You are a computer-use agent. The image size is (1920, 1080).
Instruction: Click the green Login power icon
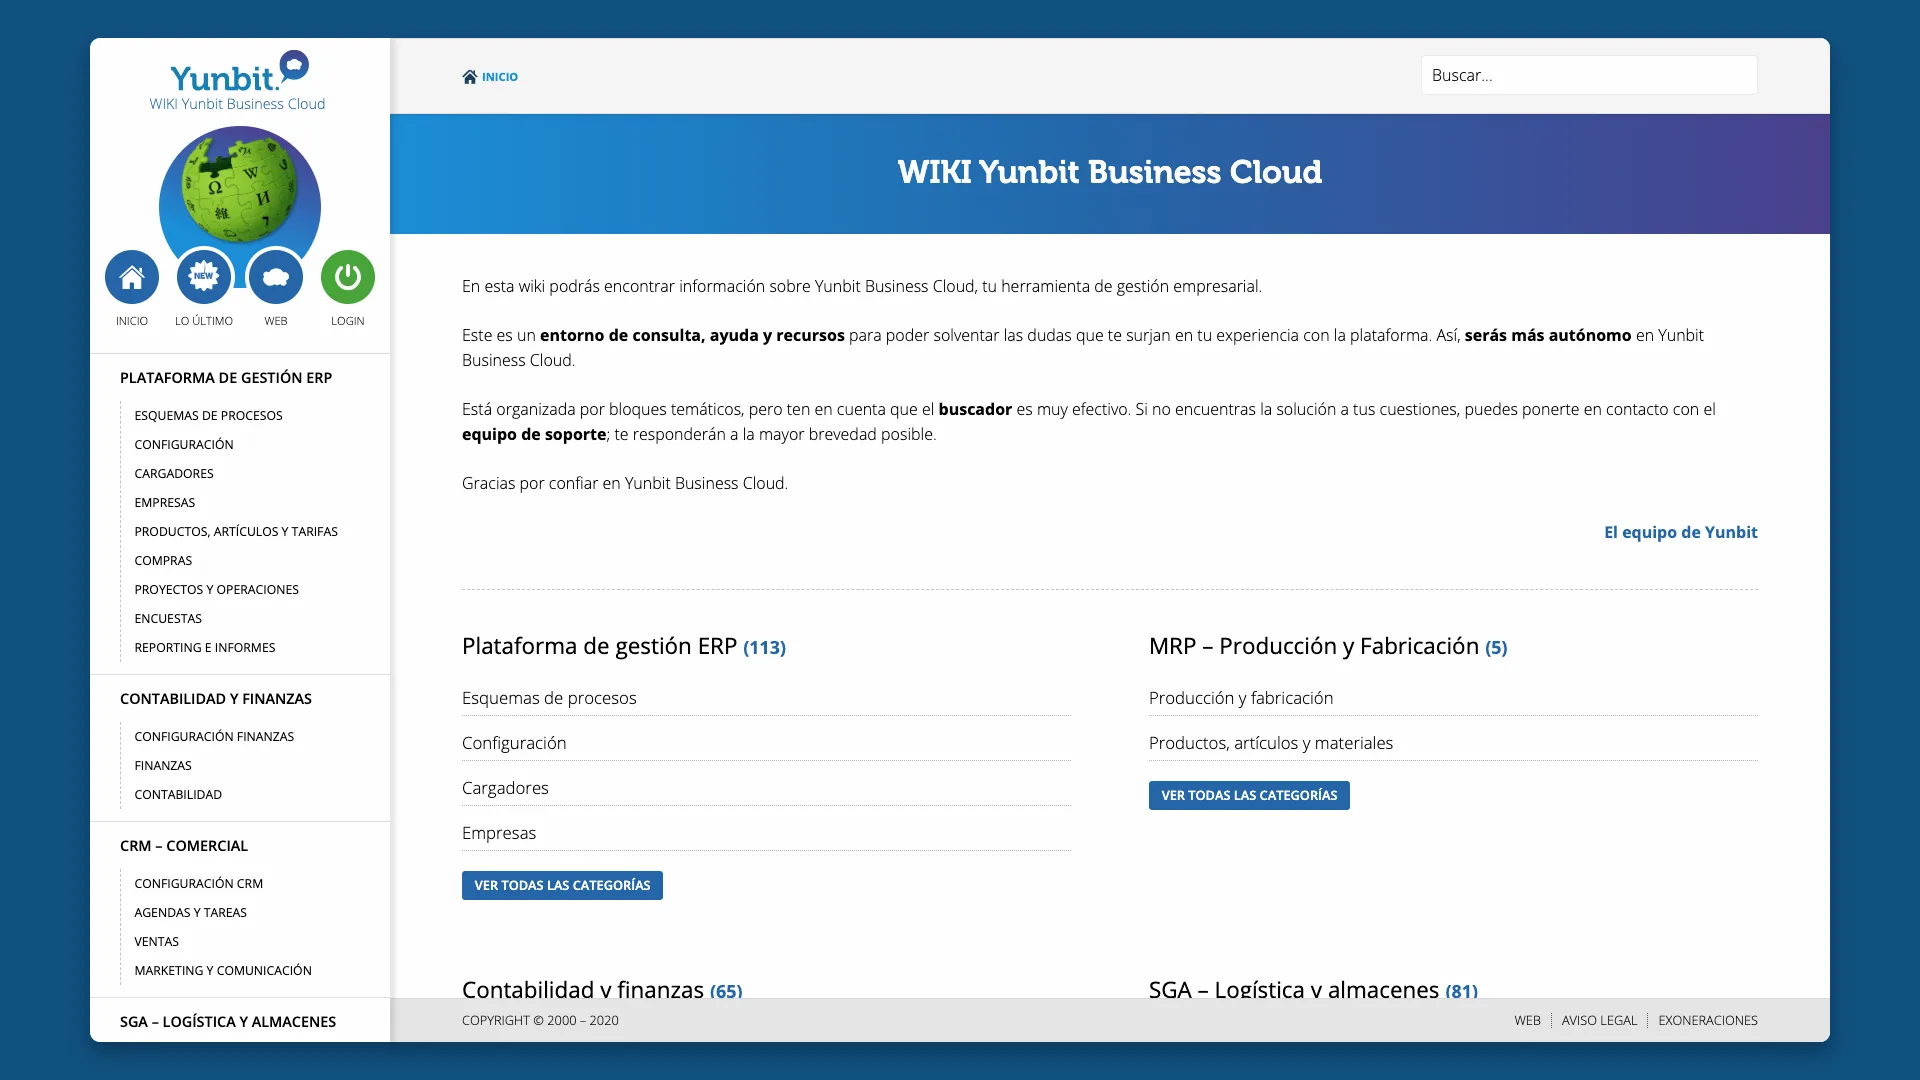(x=348, y=277)
